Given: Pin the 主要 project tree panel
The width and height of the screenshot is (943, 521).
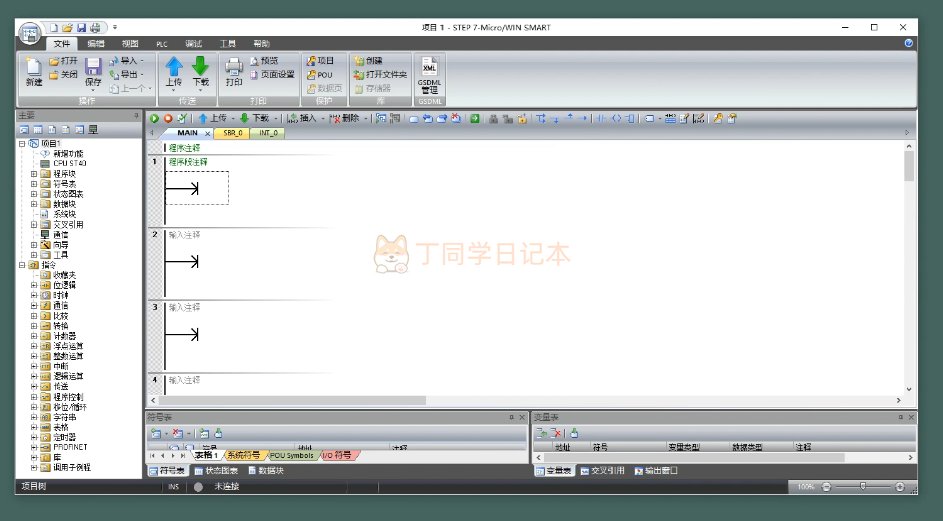Looking at the screenshot, I should click(x=136, y=116).
